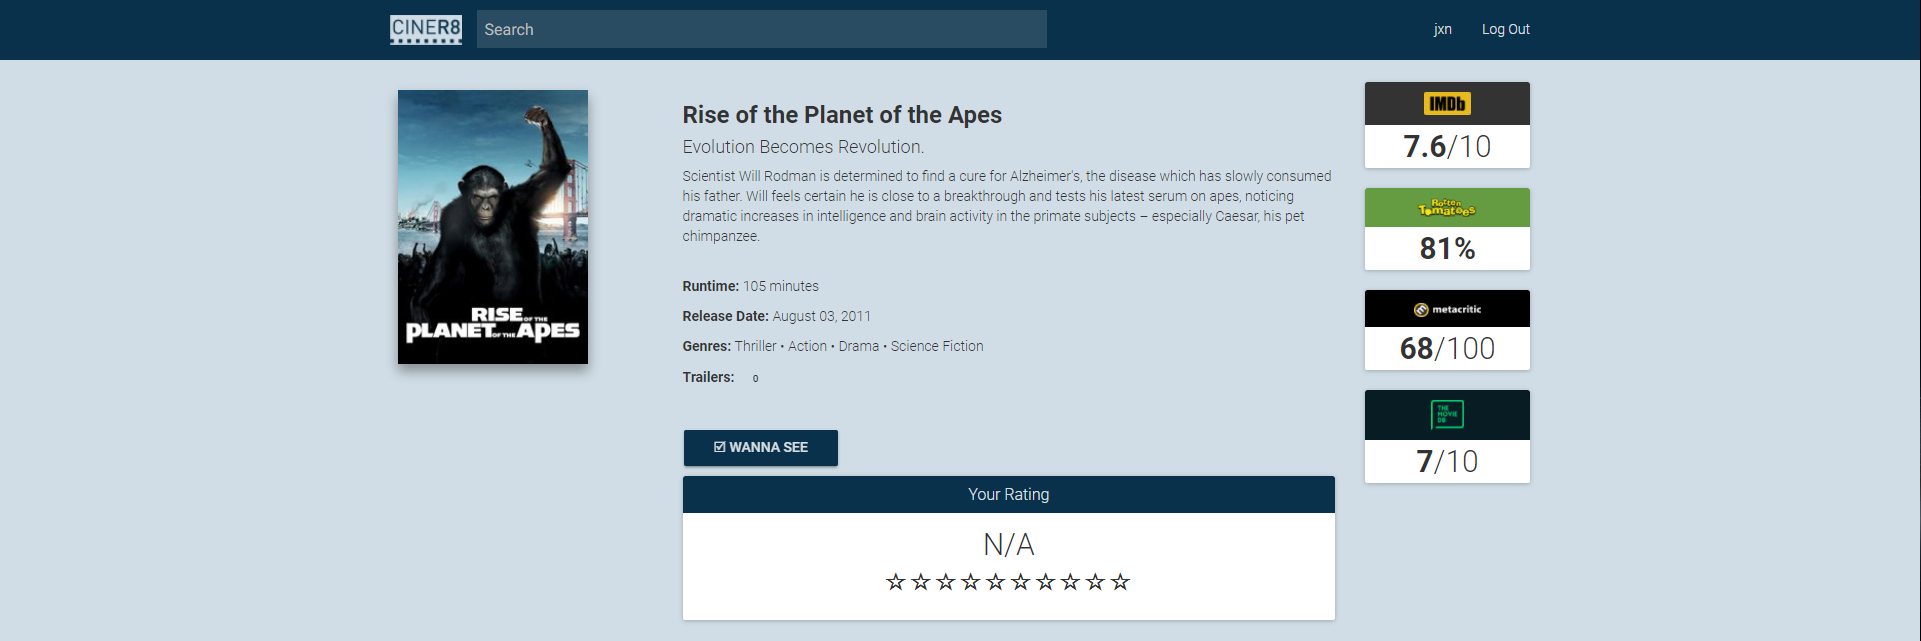The height and width of the screenshot is (641, 1921).
Task: Click the Metacritic logo
Action: [1447, 309]
